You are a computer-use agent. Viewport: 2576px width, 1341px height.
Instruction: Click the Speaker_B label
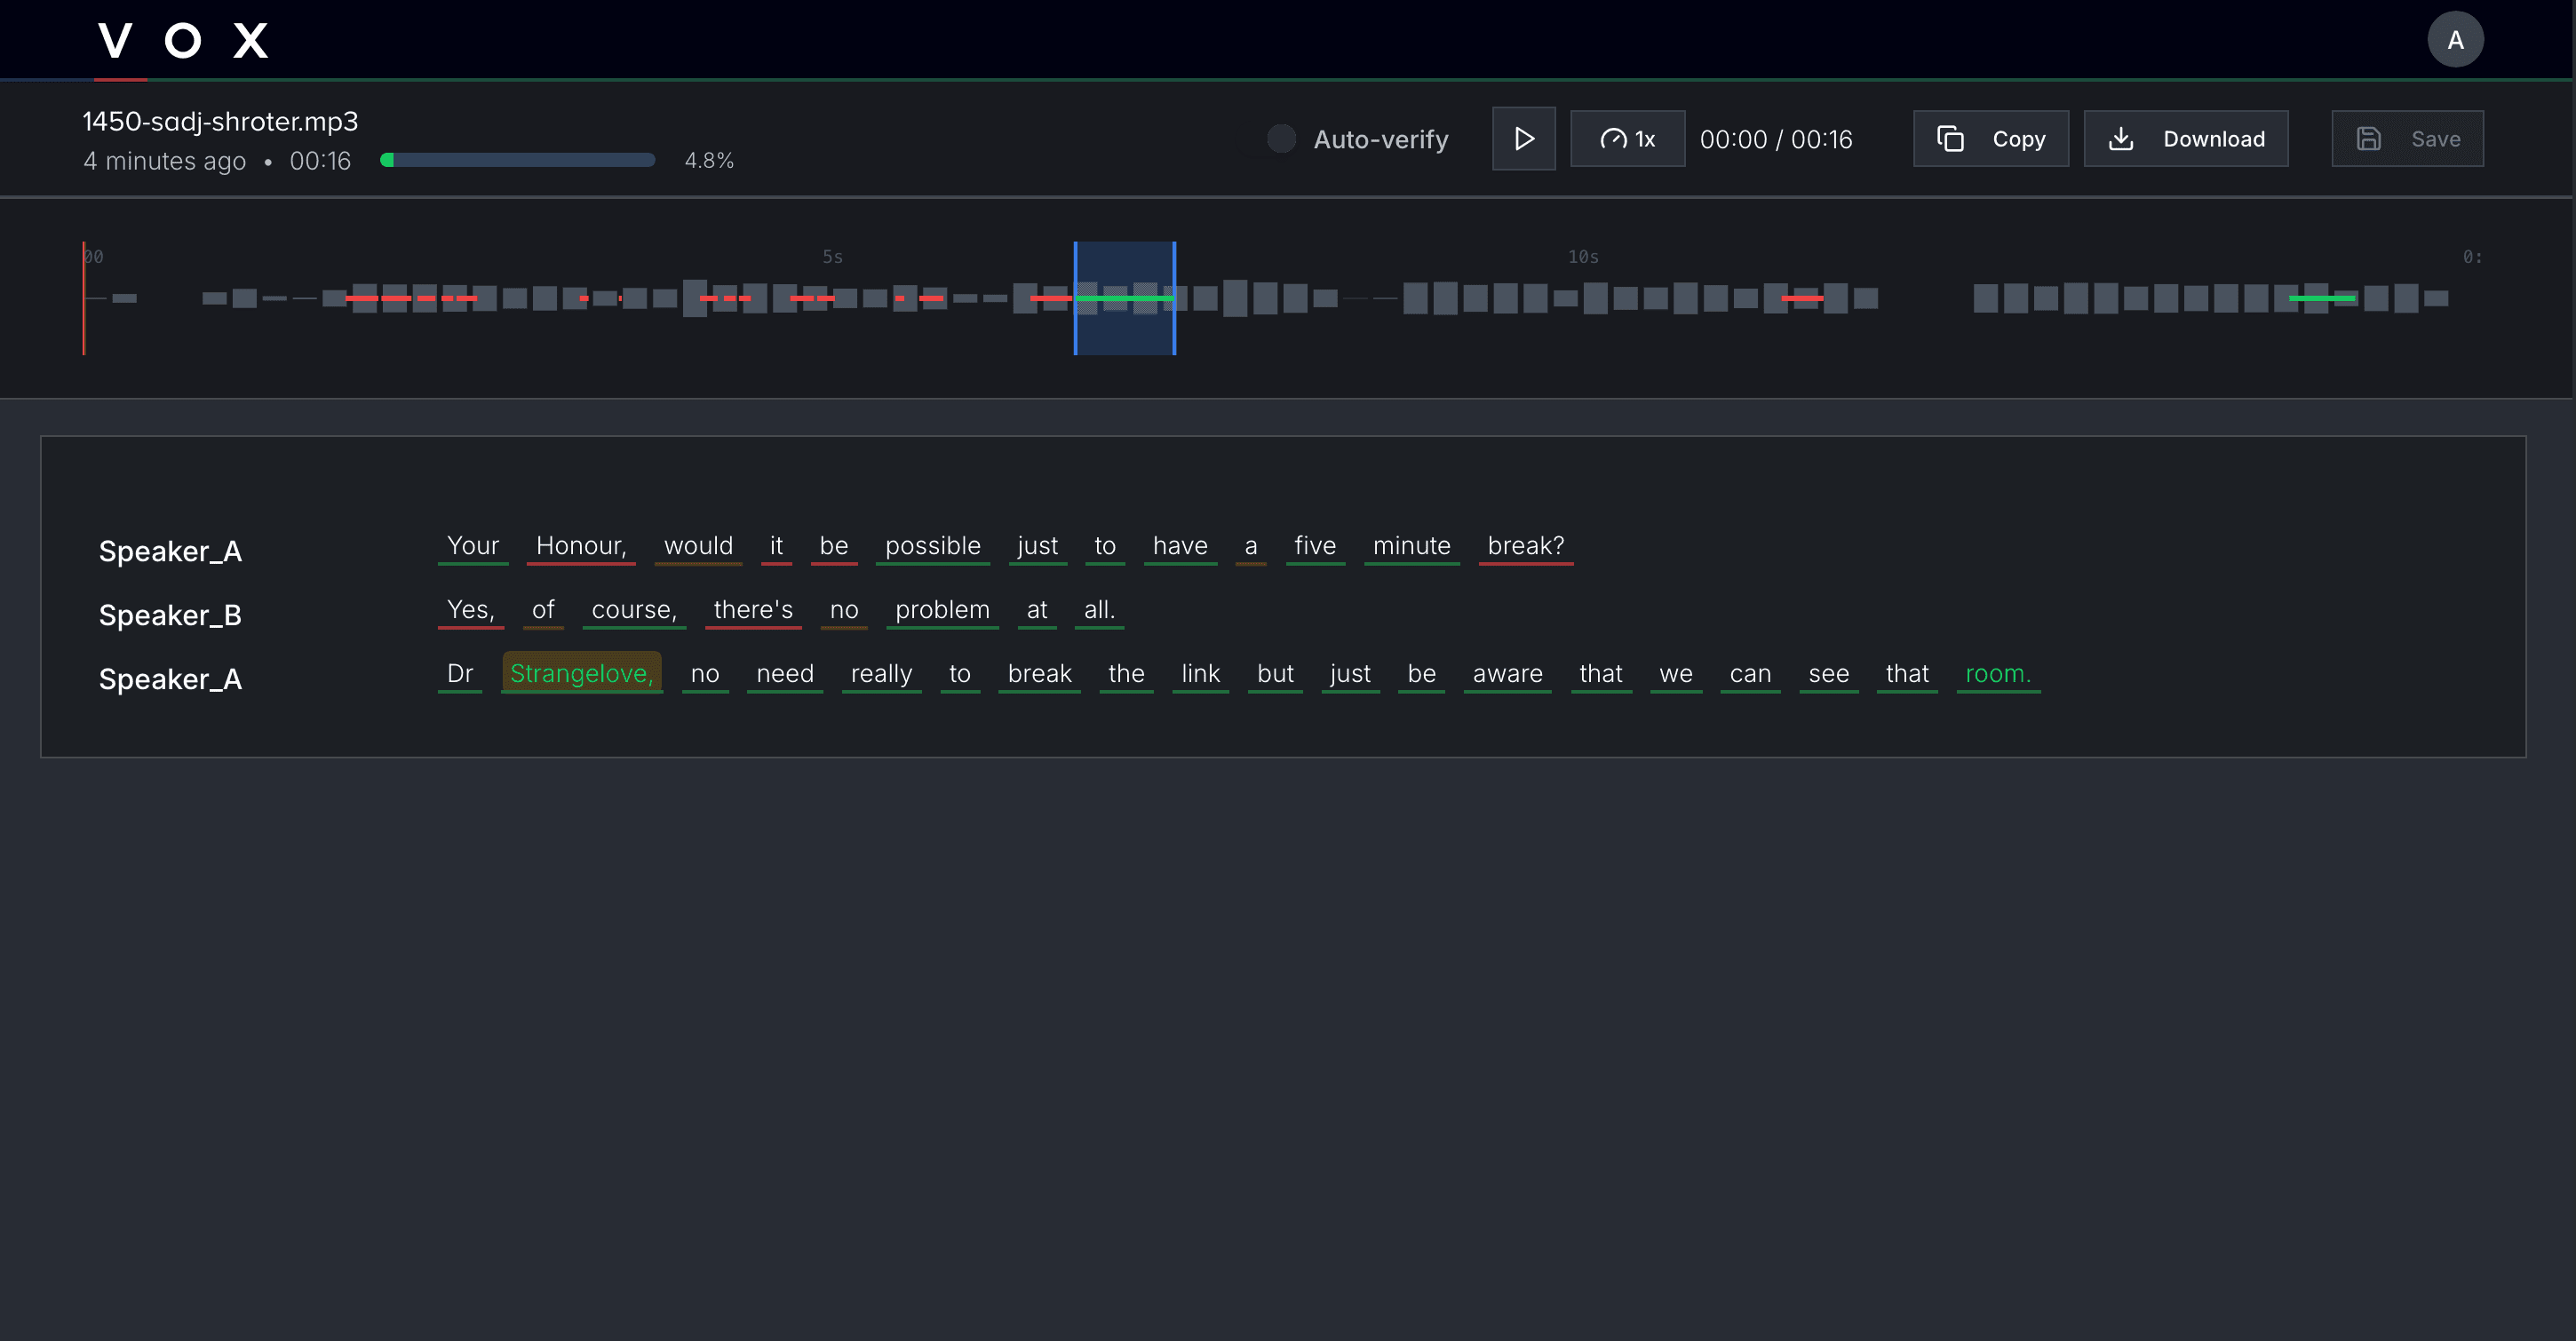pos(170,614)
